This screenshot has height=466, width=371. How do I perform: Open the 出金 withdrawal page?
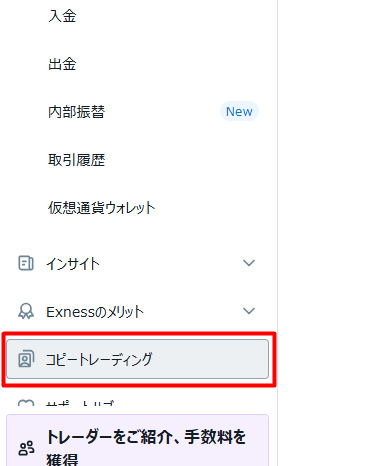pos(62,64)
